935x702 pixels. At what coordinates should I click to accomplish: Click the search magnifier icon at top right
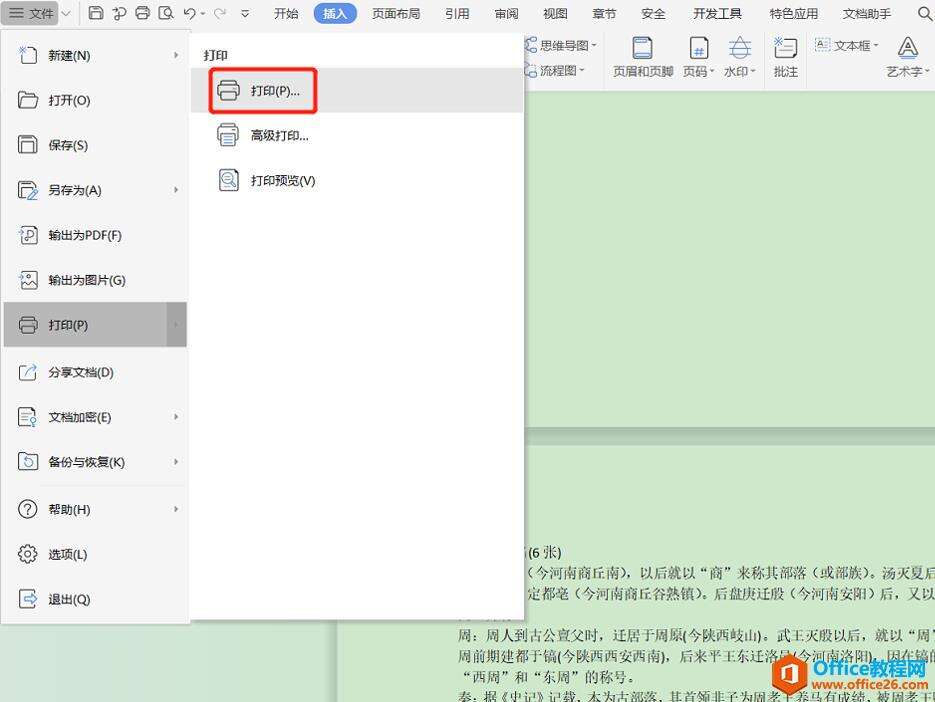(922, 13)
